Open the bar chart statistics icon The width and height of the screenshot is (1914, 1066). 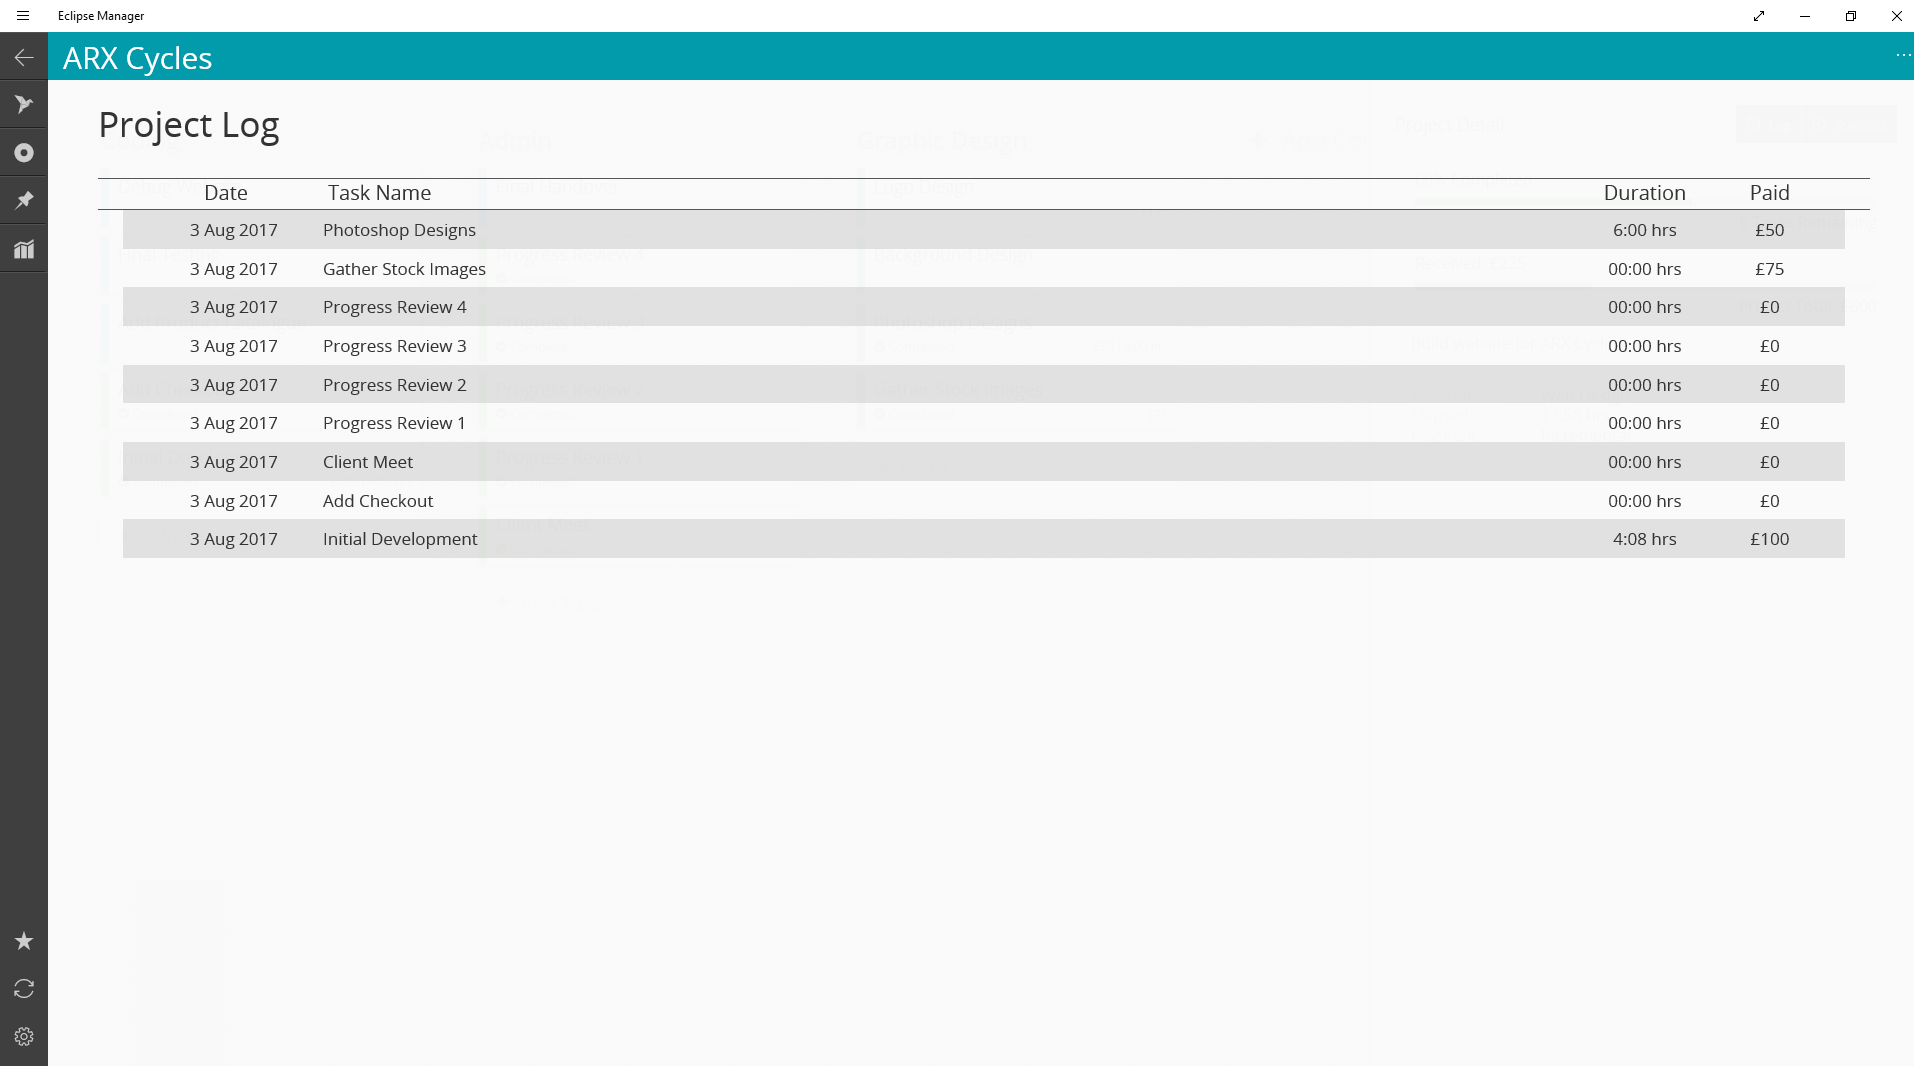point(24,249)
